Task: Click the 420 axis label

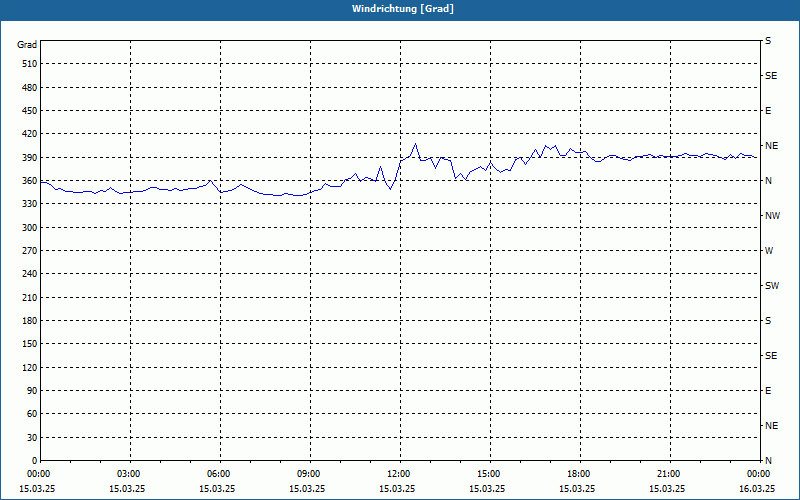Action: point(30,134)
